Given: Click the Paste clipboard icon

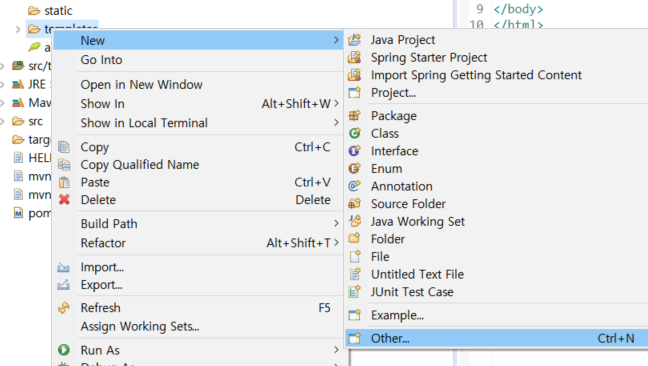Looking at the screenshot, I should (64, 182).
